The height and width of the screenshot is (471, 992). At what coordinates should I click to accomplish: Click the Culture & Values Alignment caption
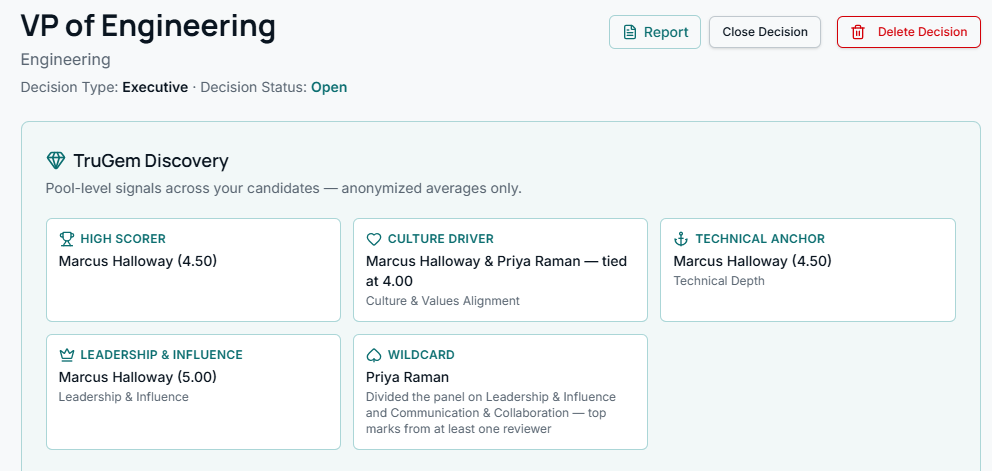coord(443,301)
